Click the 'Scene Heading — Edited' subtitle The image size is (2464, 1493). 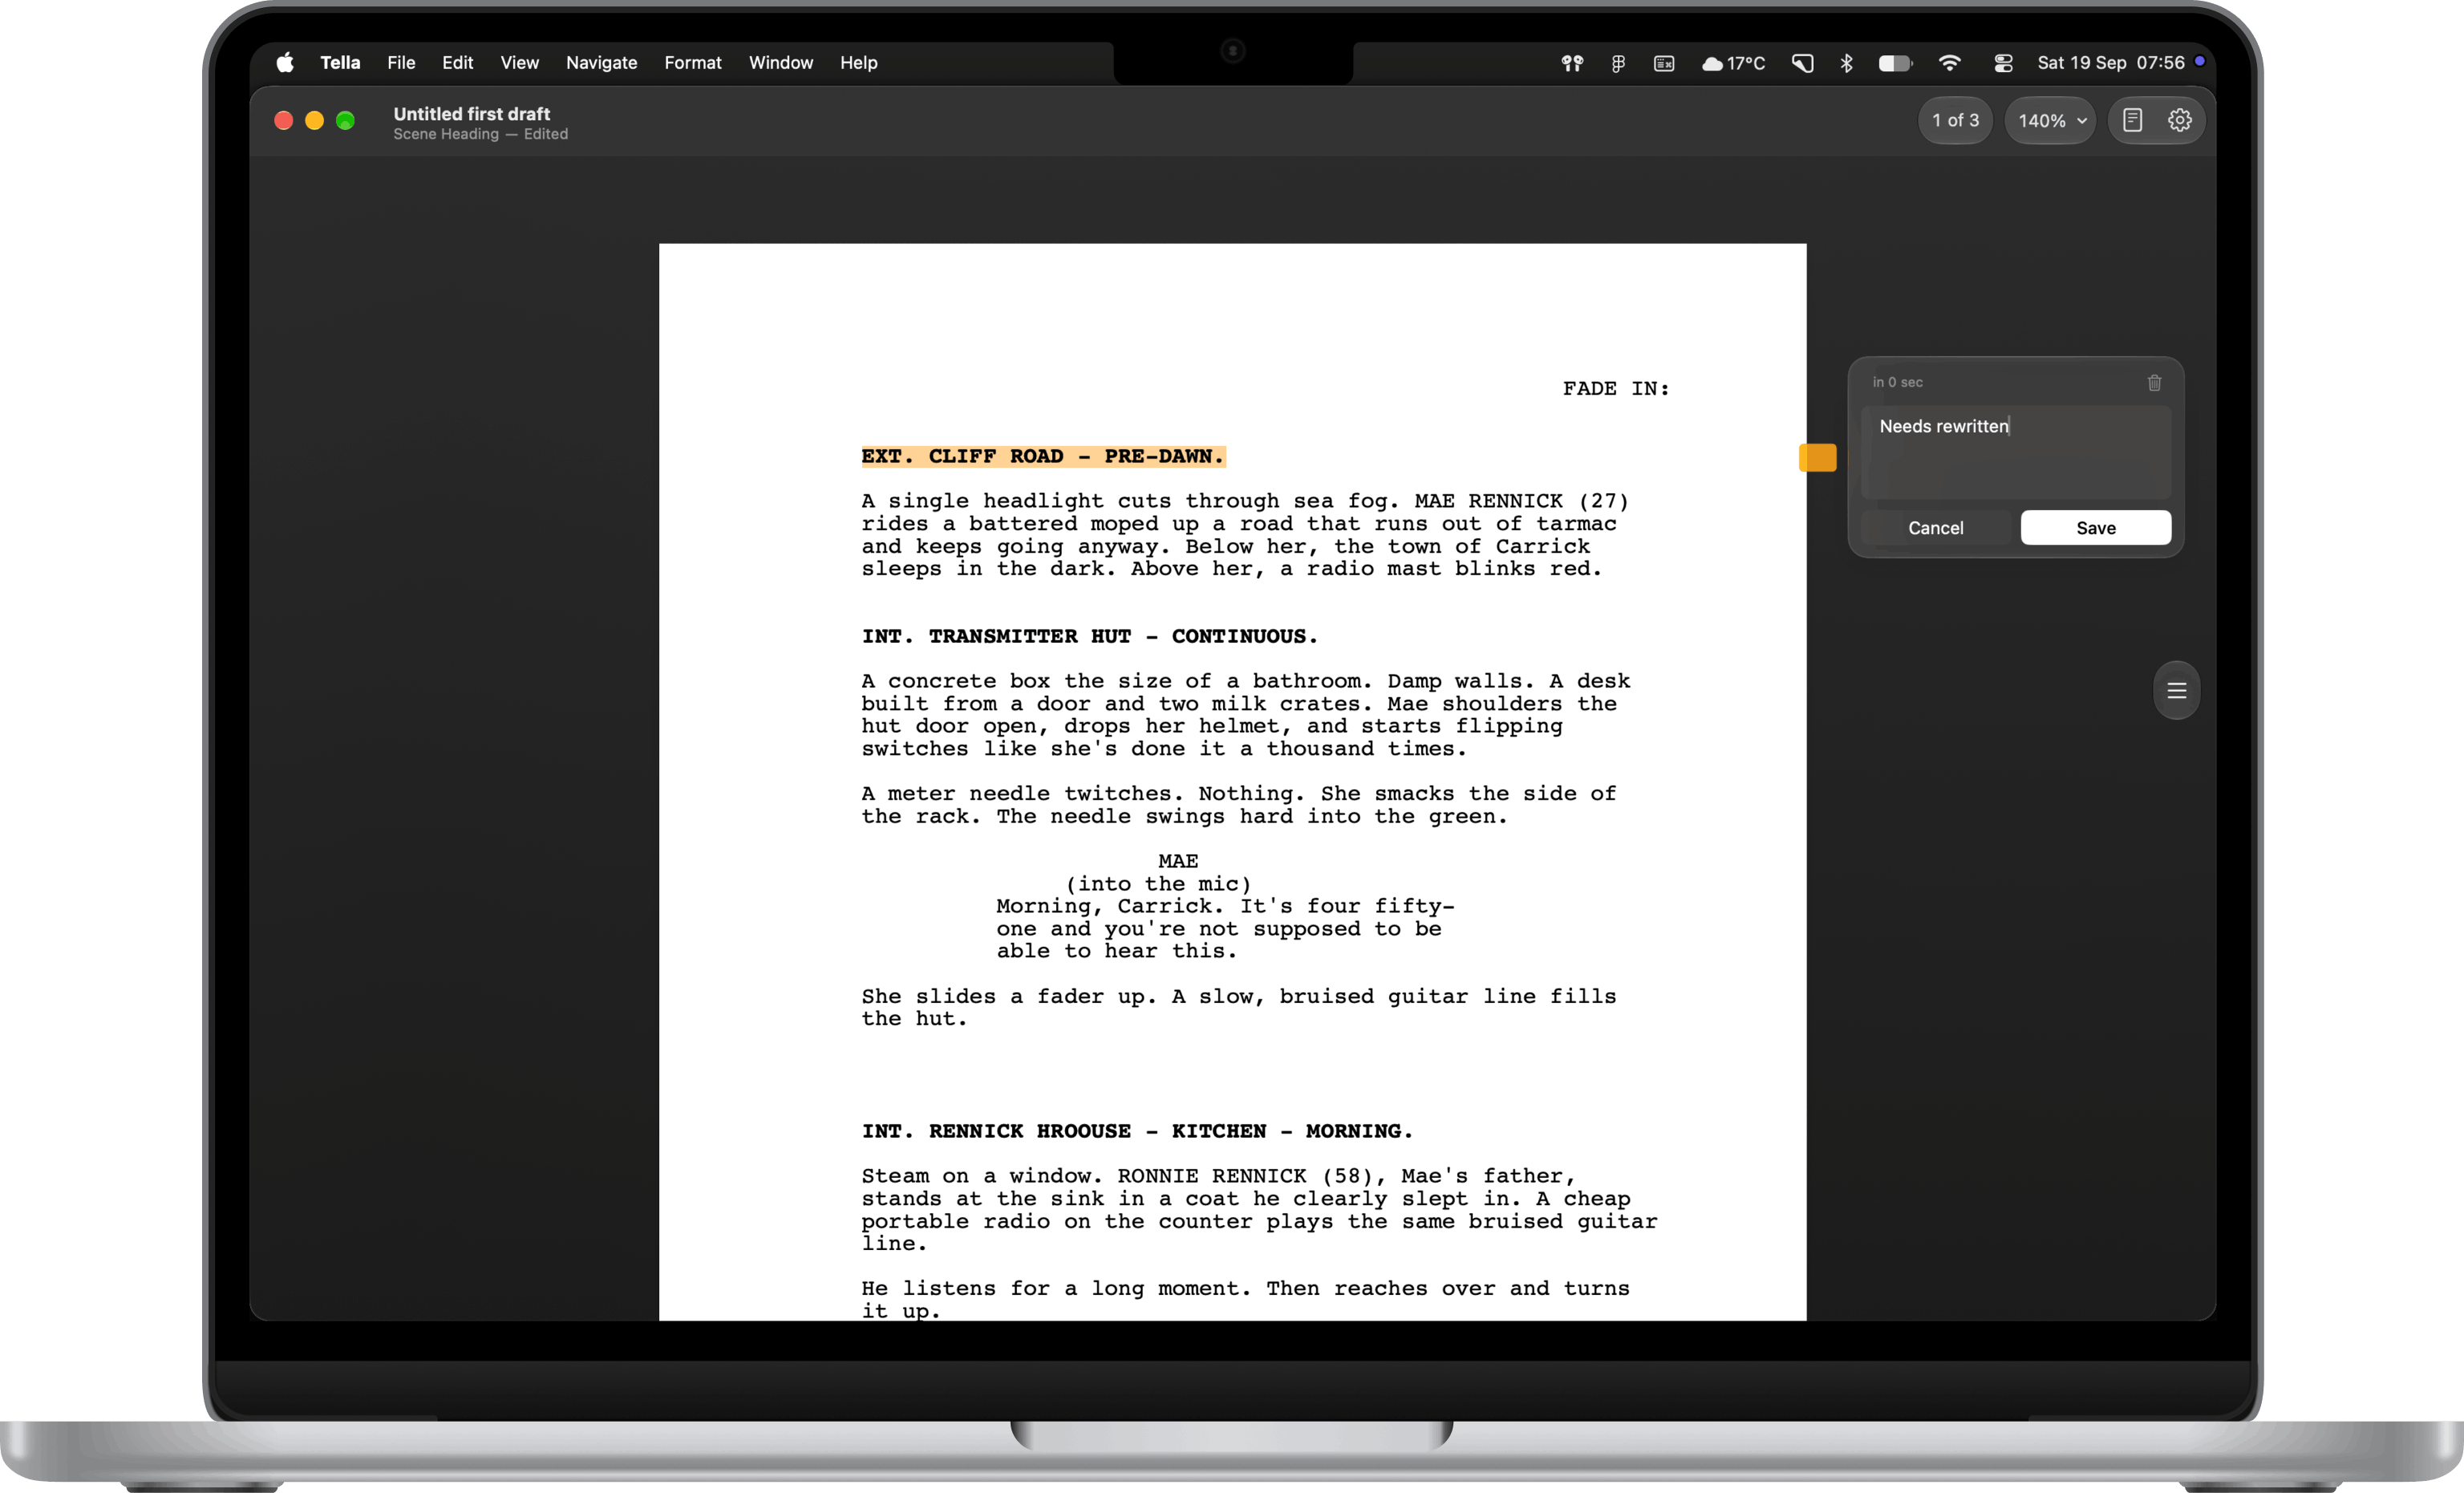[480, 134]
